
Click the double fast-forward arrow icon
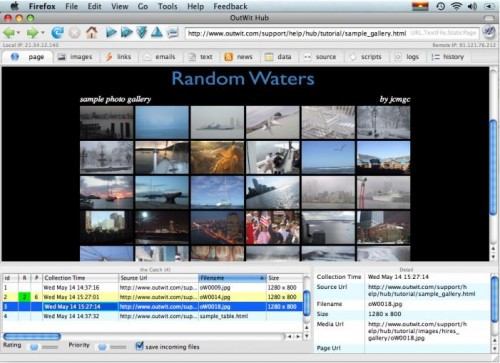click(x=126, y=32)
